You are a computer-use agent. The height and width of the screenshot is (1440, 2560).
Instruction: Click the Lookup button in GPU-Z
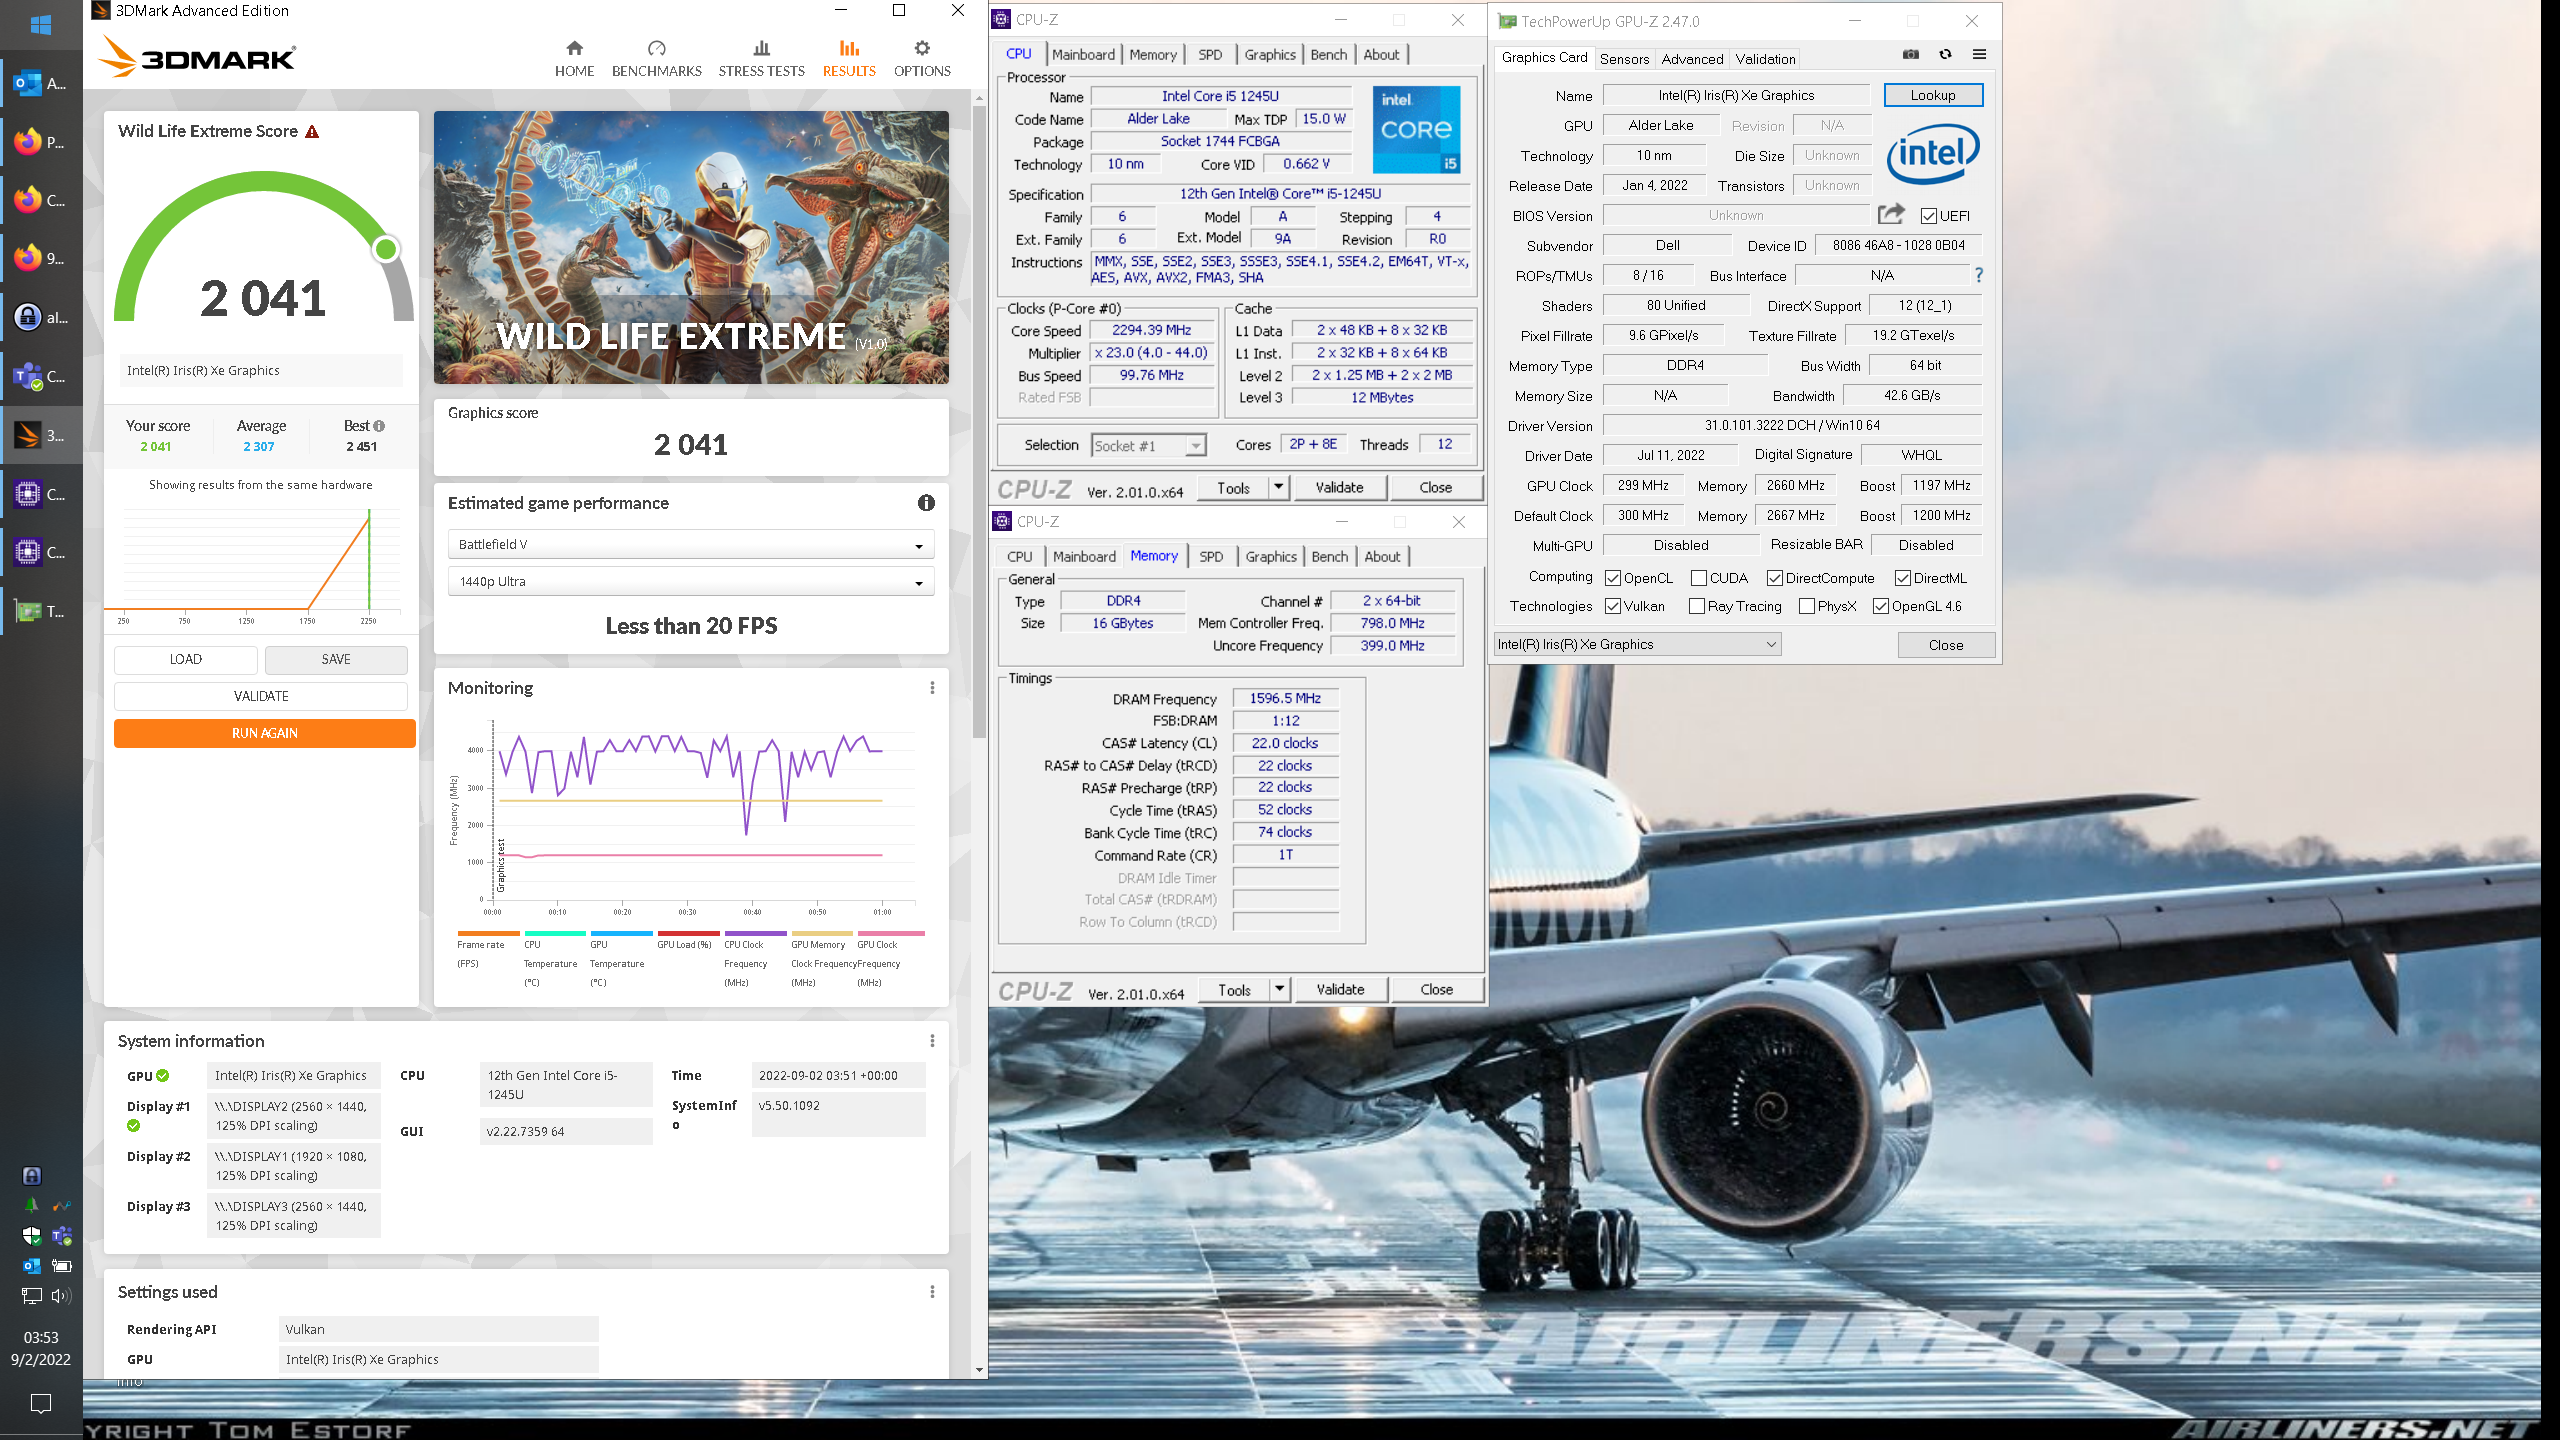[1933, 95]
